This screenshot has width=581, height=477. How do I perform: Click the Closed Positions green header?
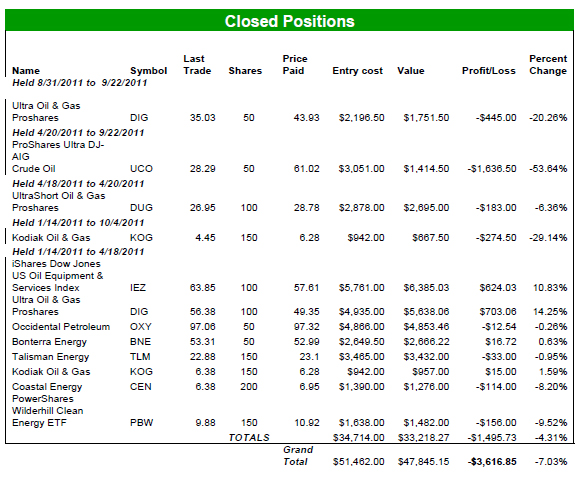289,21
